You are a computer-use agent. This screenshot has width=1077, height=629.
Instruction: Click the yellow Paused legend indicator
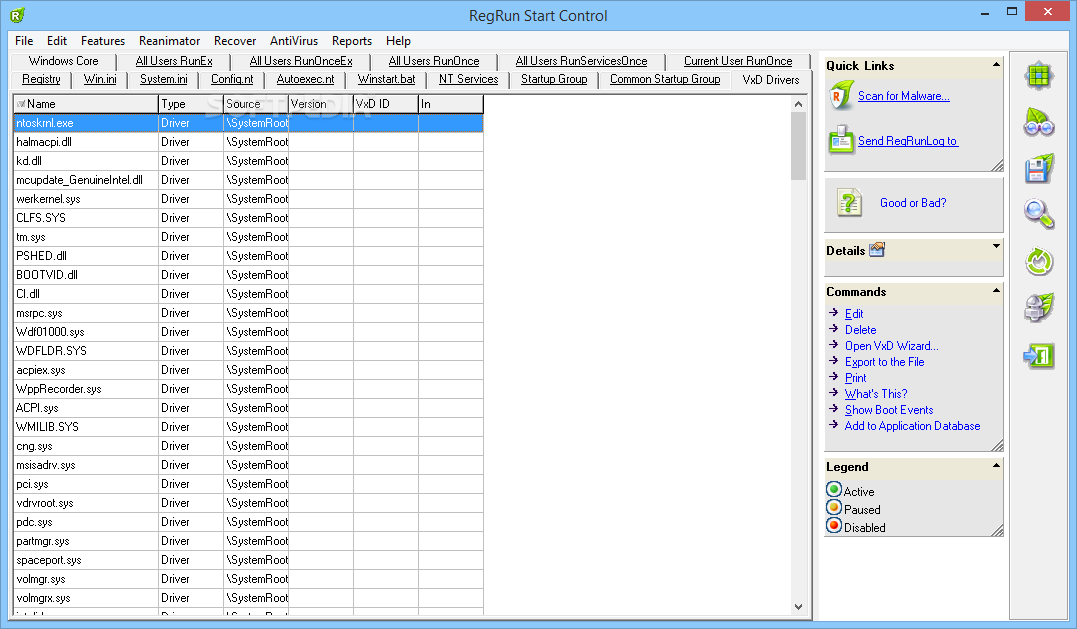pos(834,507)
